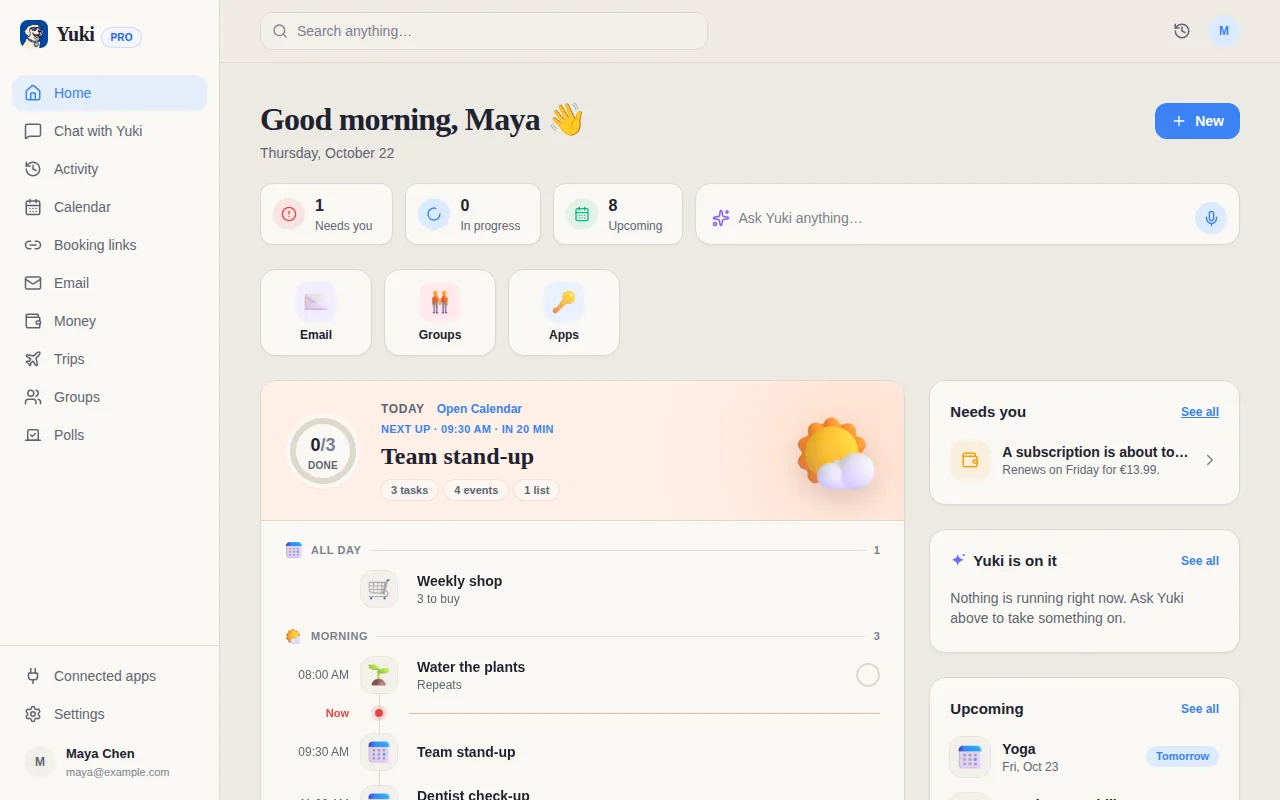See all in Yuki is on it
The width and height of the screenshot is (1280, 800).
coord(1200,561)
